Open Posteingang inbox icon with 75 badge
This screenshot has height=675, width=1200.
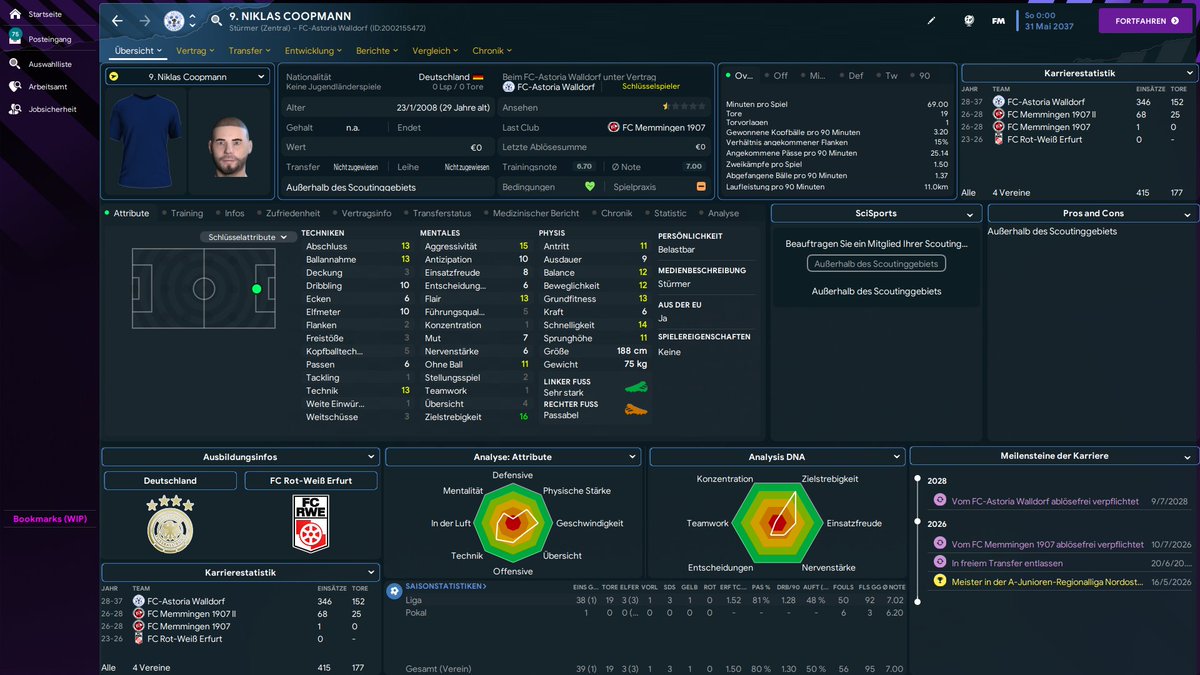point(15,37)
